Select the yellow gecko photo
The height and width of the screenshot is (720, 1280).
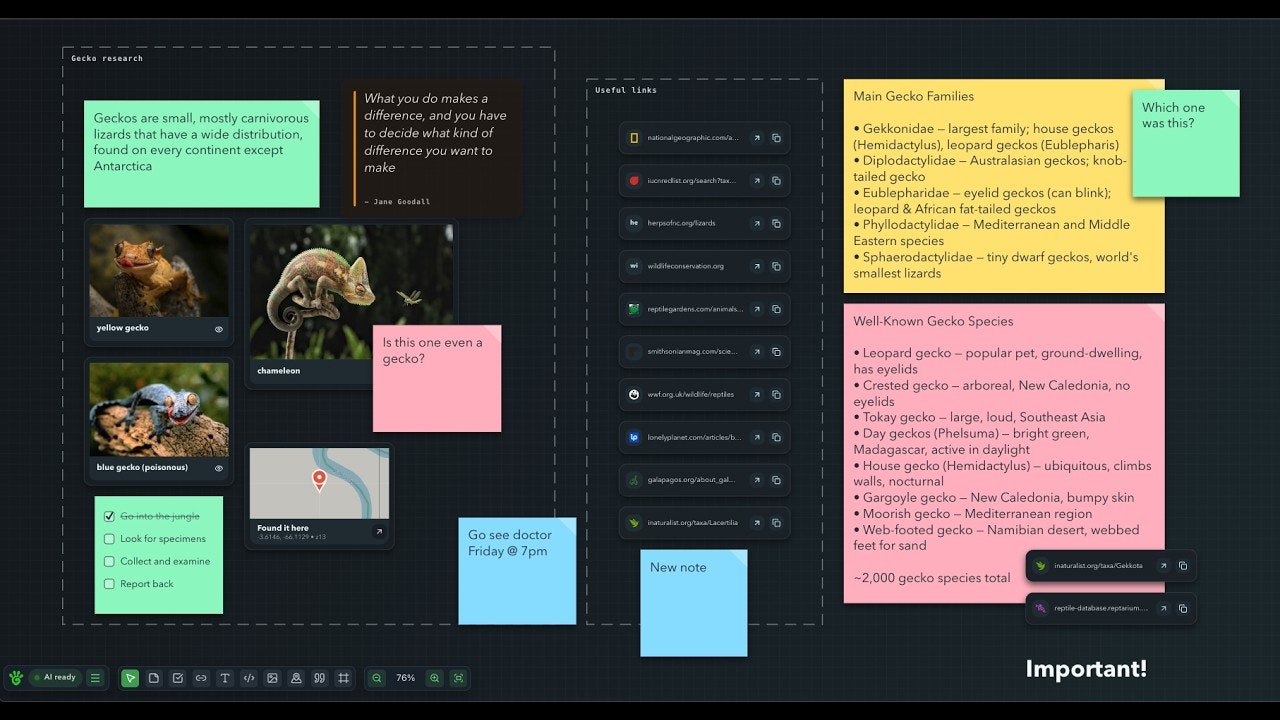159,270
